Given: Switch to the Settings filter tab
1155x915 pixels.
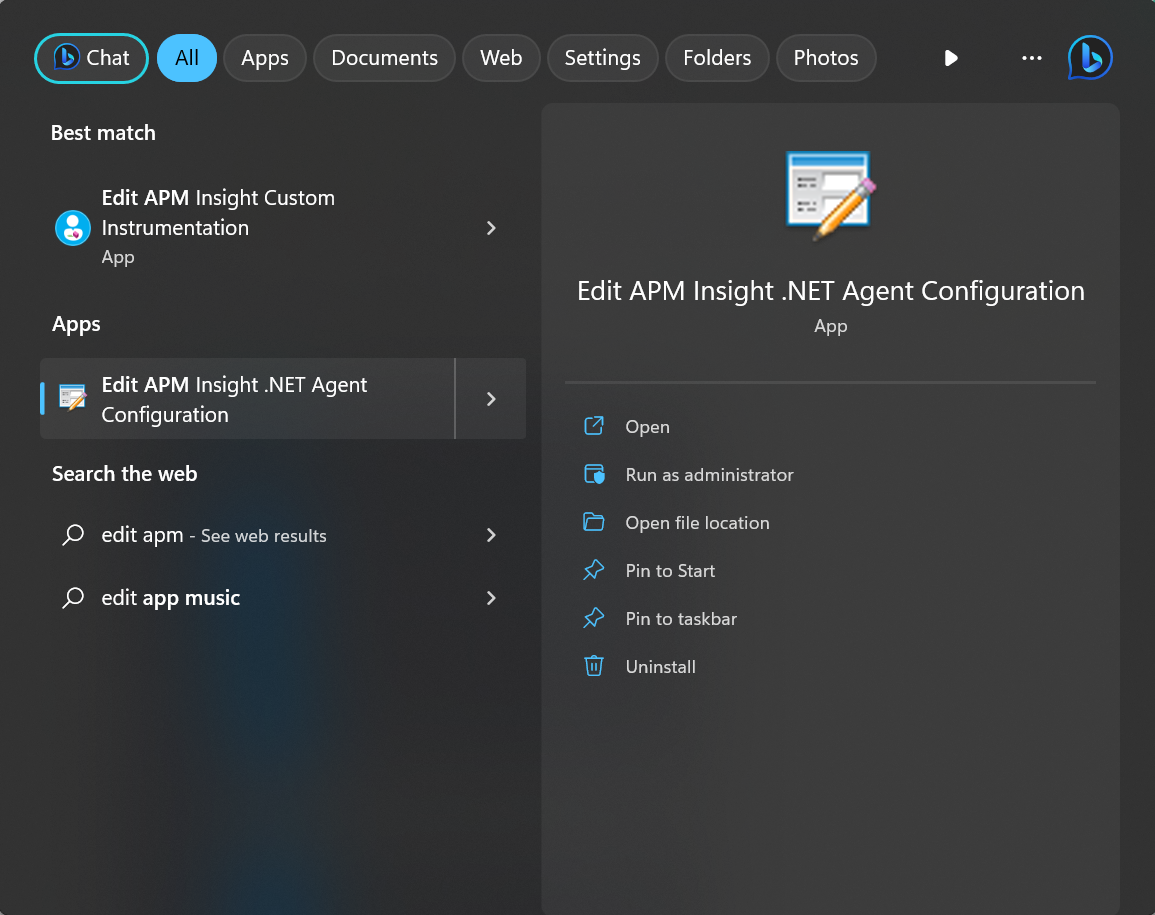Looking at the screenshot, I should pos(602,57).
